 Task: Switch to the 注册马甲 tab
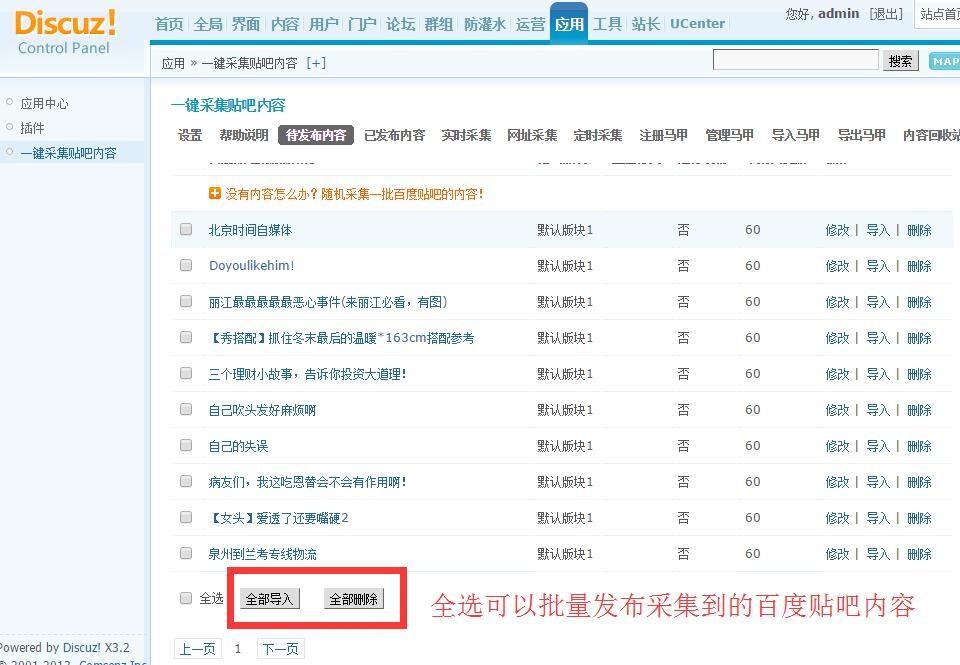point(664,135)
